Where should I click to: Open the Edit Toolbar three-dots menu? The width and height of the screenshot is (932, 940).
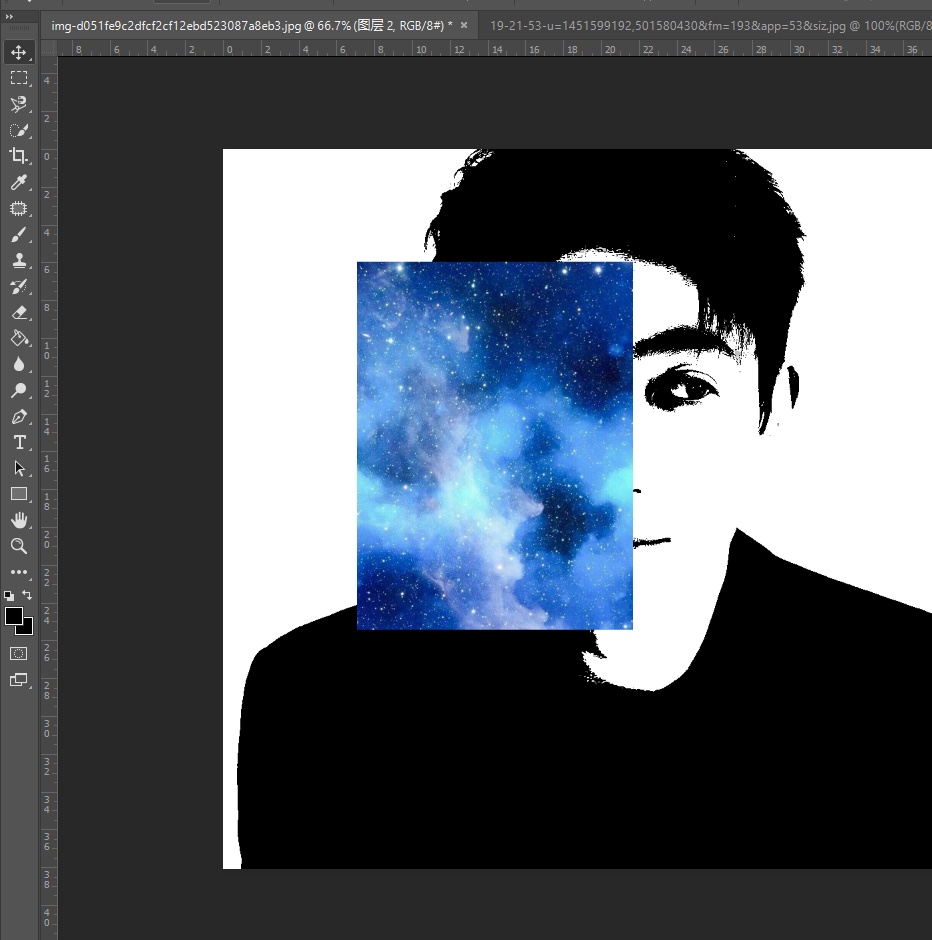(18, 572)
